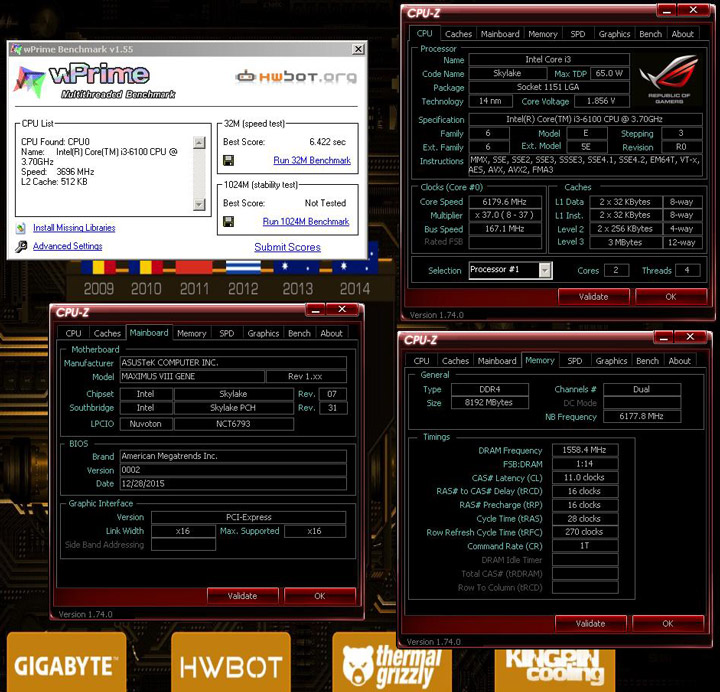Click the save icon for the 32M score
This screenshot has width=720, height=692.
pyautogui.click(x=228, y=160)
